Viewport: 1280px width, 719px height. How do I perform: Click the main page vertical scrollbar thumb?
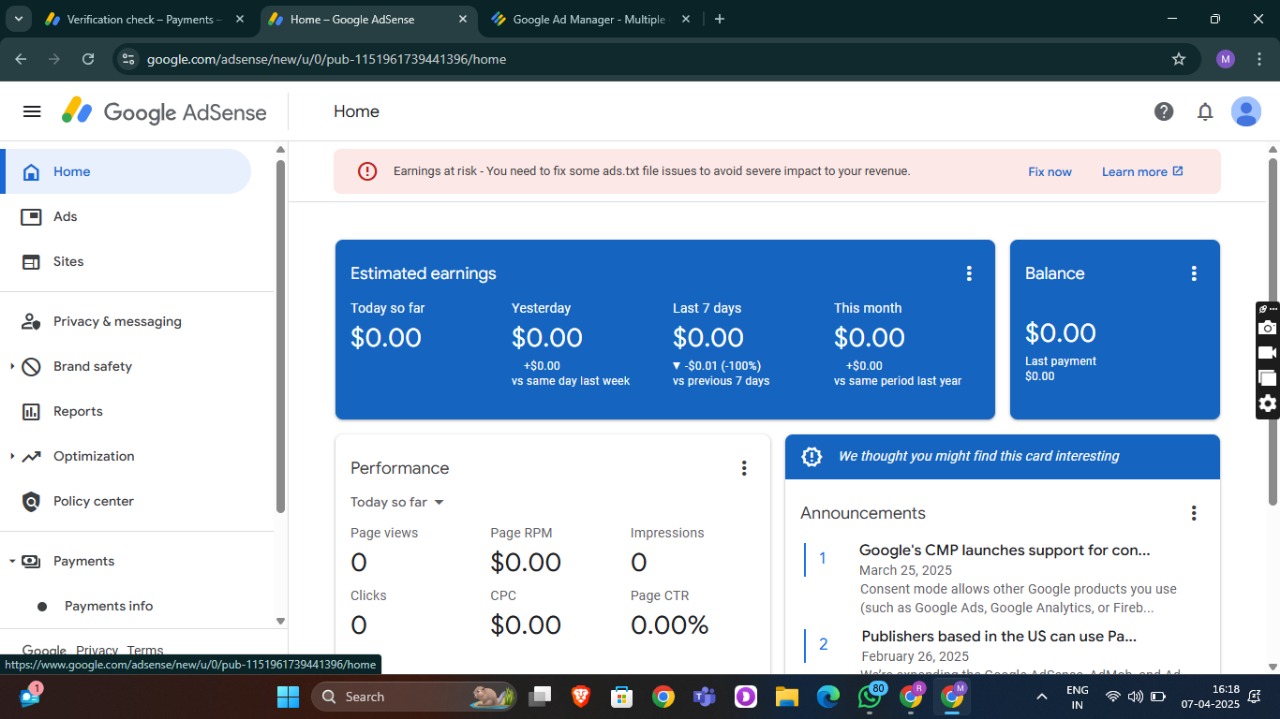coord(1273,331)
